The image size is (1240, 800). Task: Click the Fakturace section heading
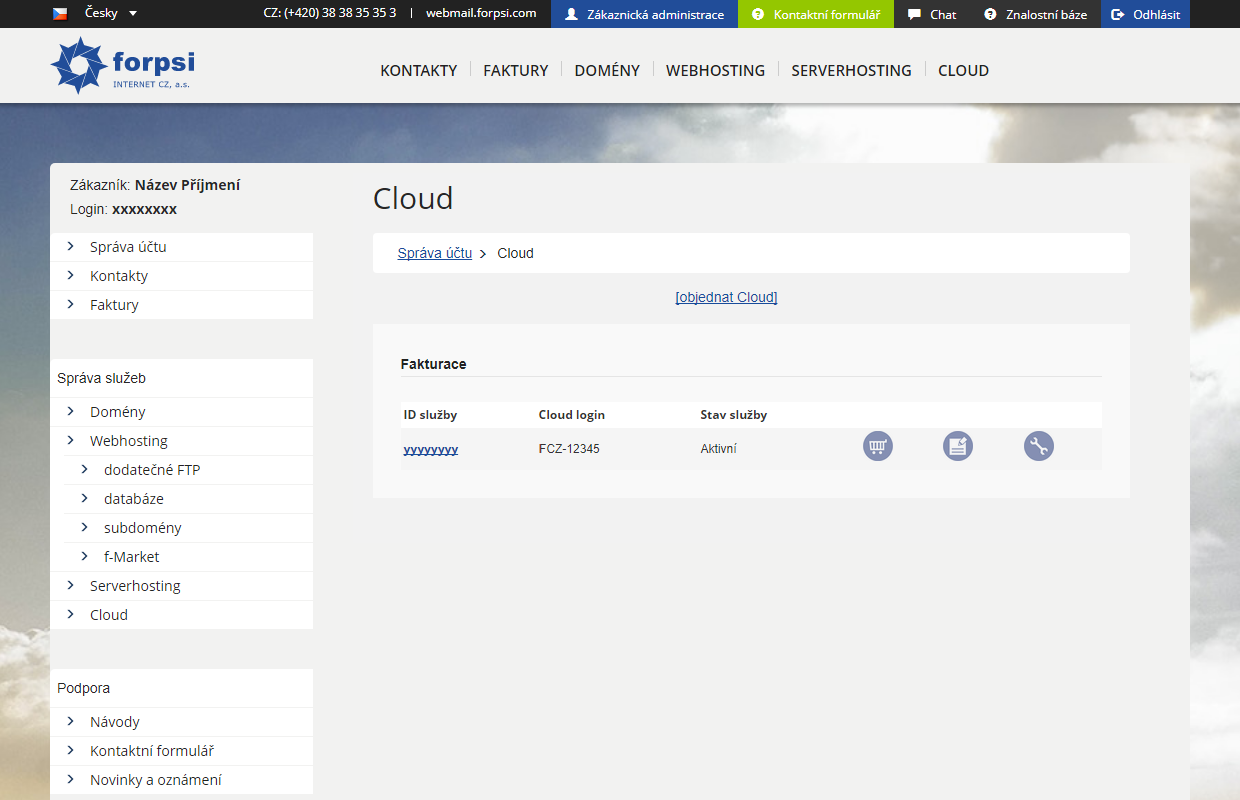click(x=434, y=364)
